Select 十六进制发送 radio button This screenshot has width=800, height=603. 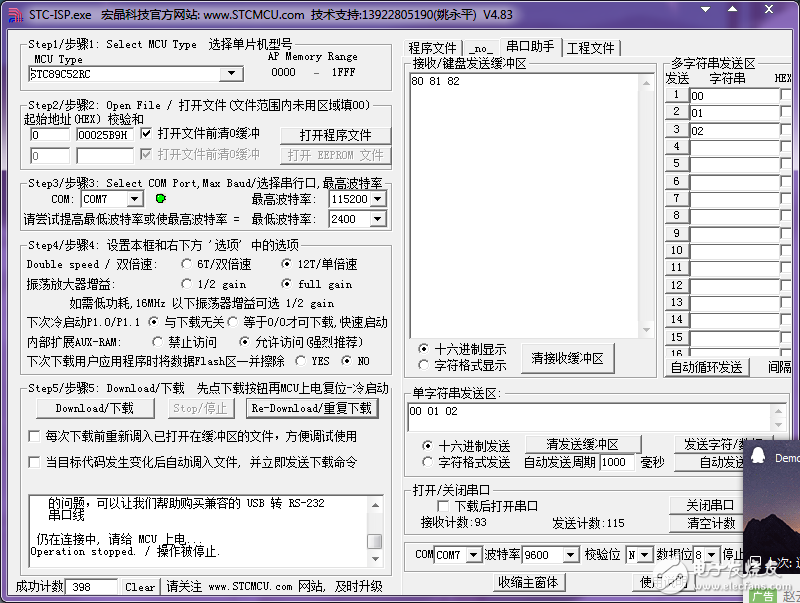point(427,446)
